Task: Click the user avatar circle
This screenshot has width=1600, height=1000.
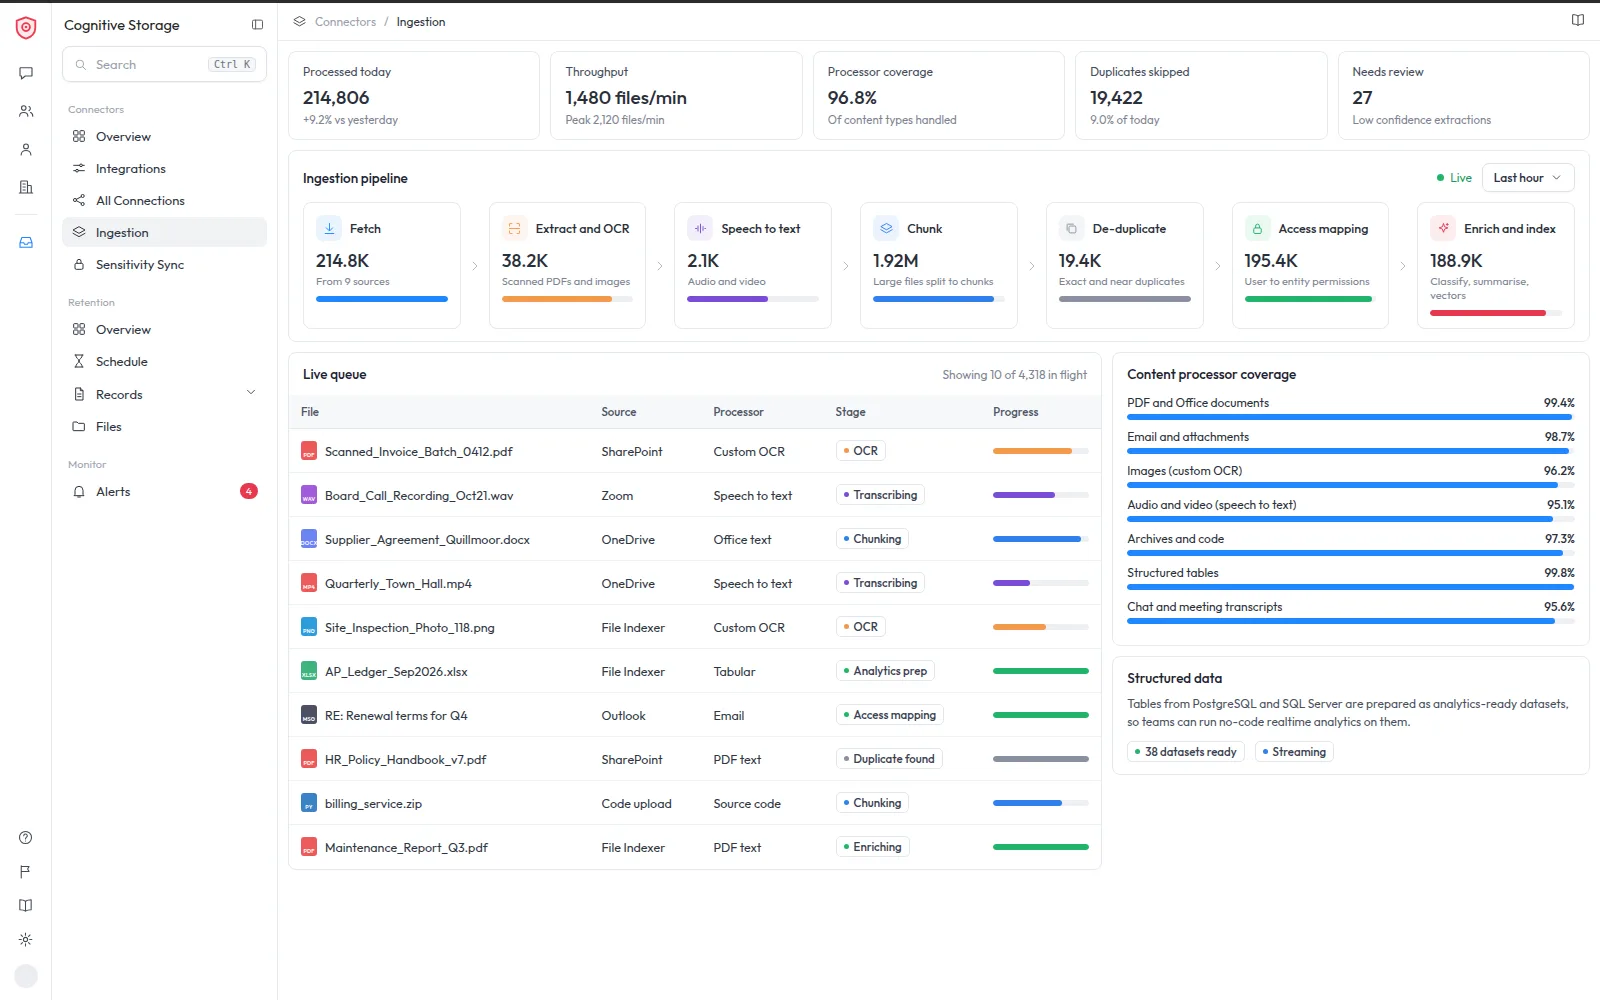Action: (27, 976)
